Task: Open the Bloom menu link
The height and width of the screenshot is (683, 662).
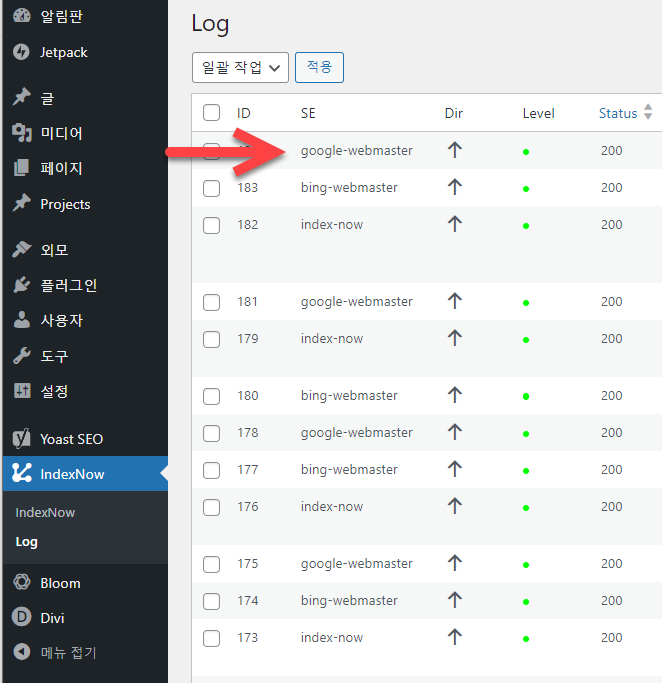Action: pyautogui.click(x=60, y=583)
